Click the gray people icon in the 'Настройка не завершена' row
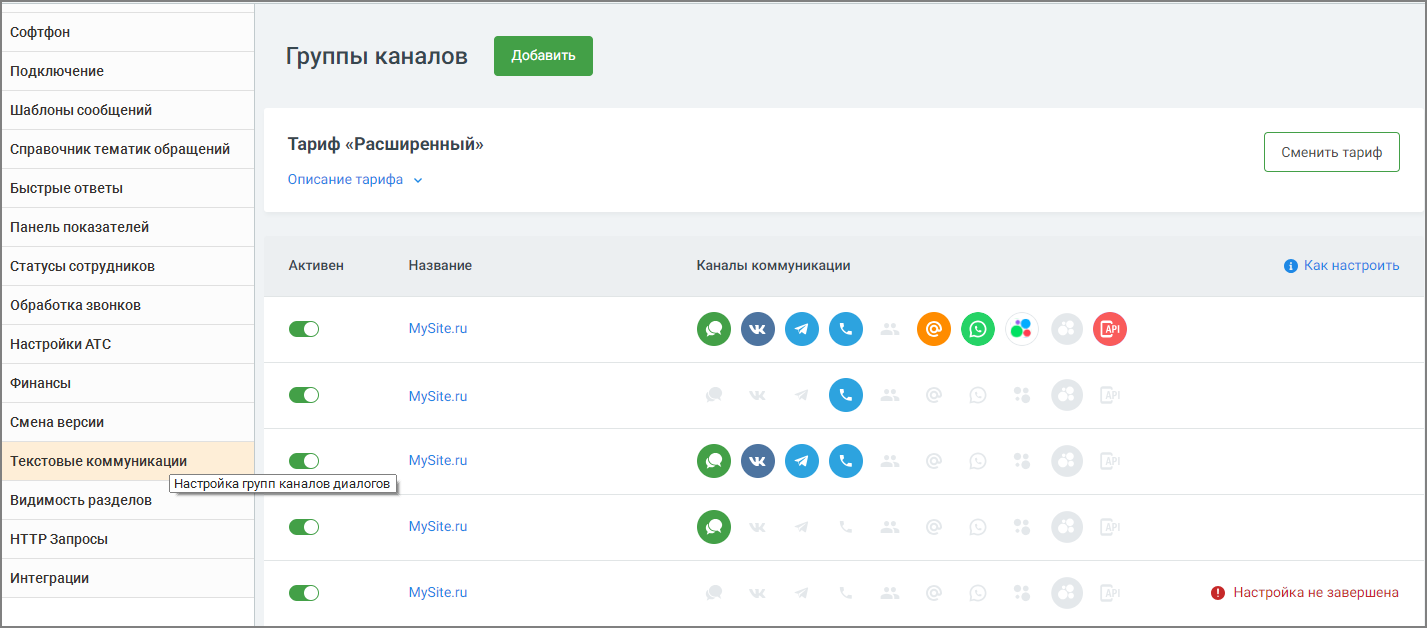 (890, 593)
